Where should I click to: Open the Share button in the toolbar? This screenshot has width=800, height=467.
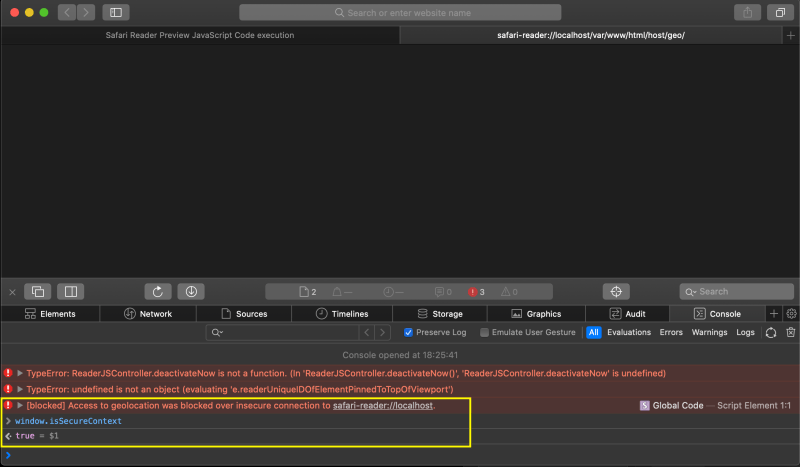coord(747,12)
